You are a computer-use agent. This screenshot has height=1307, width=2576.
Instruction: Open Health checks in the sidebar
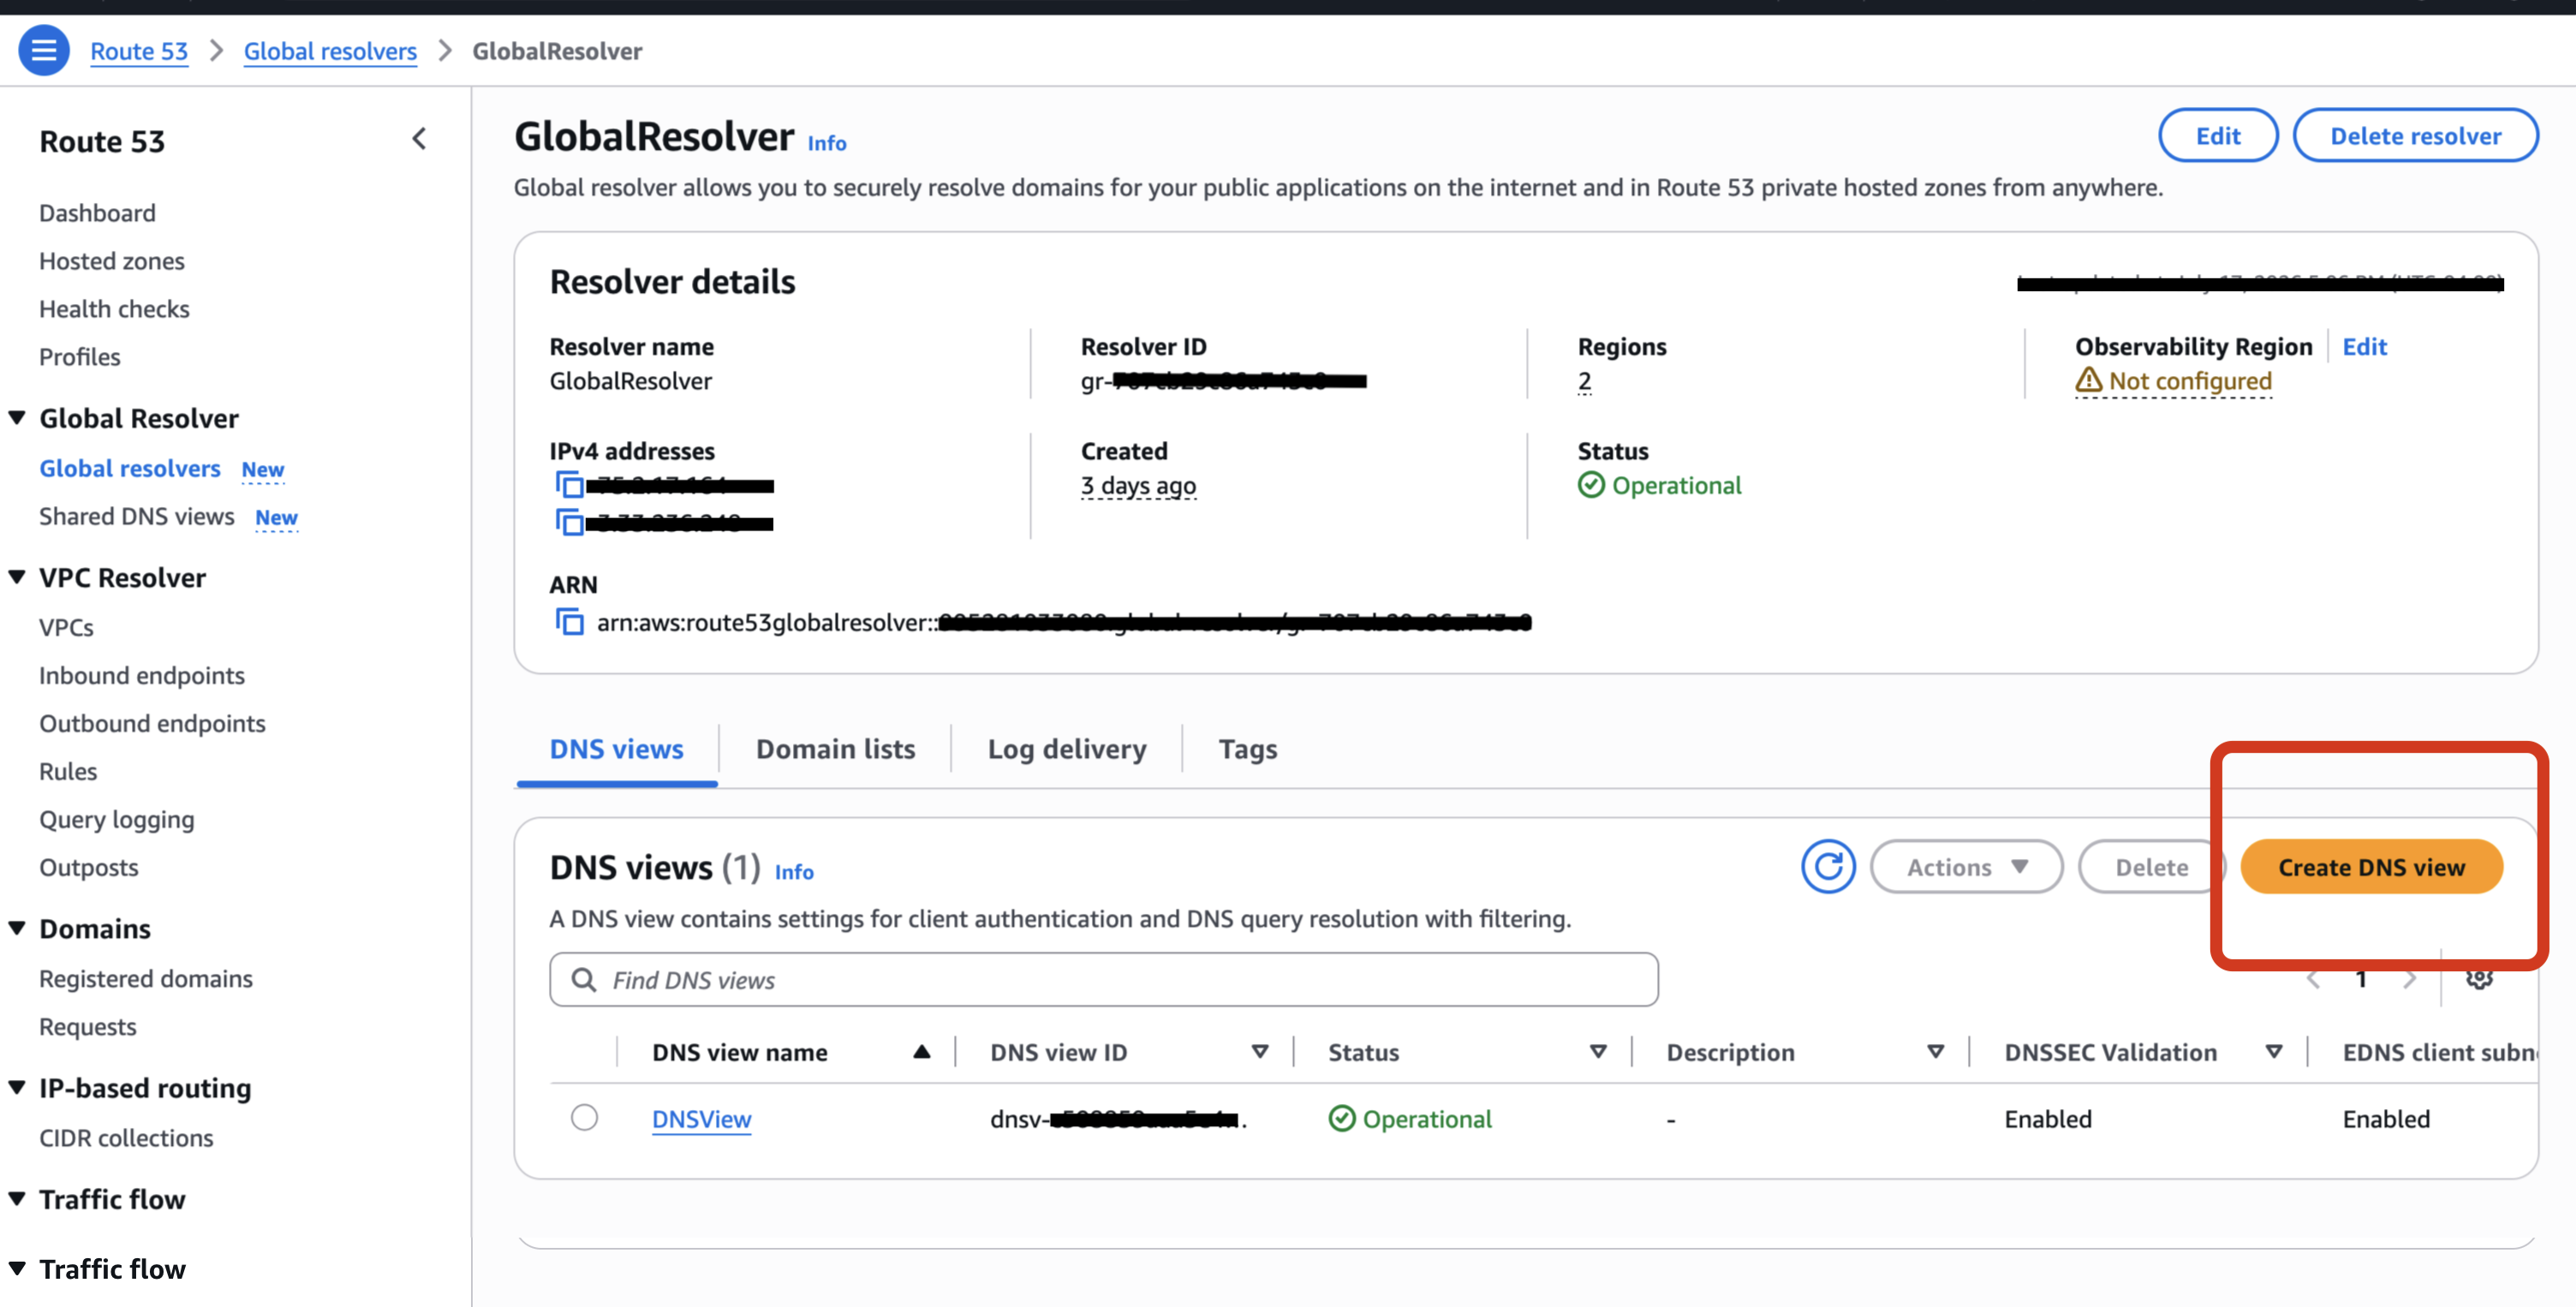(114, 309)
